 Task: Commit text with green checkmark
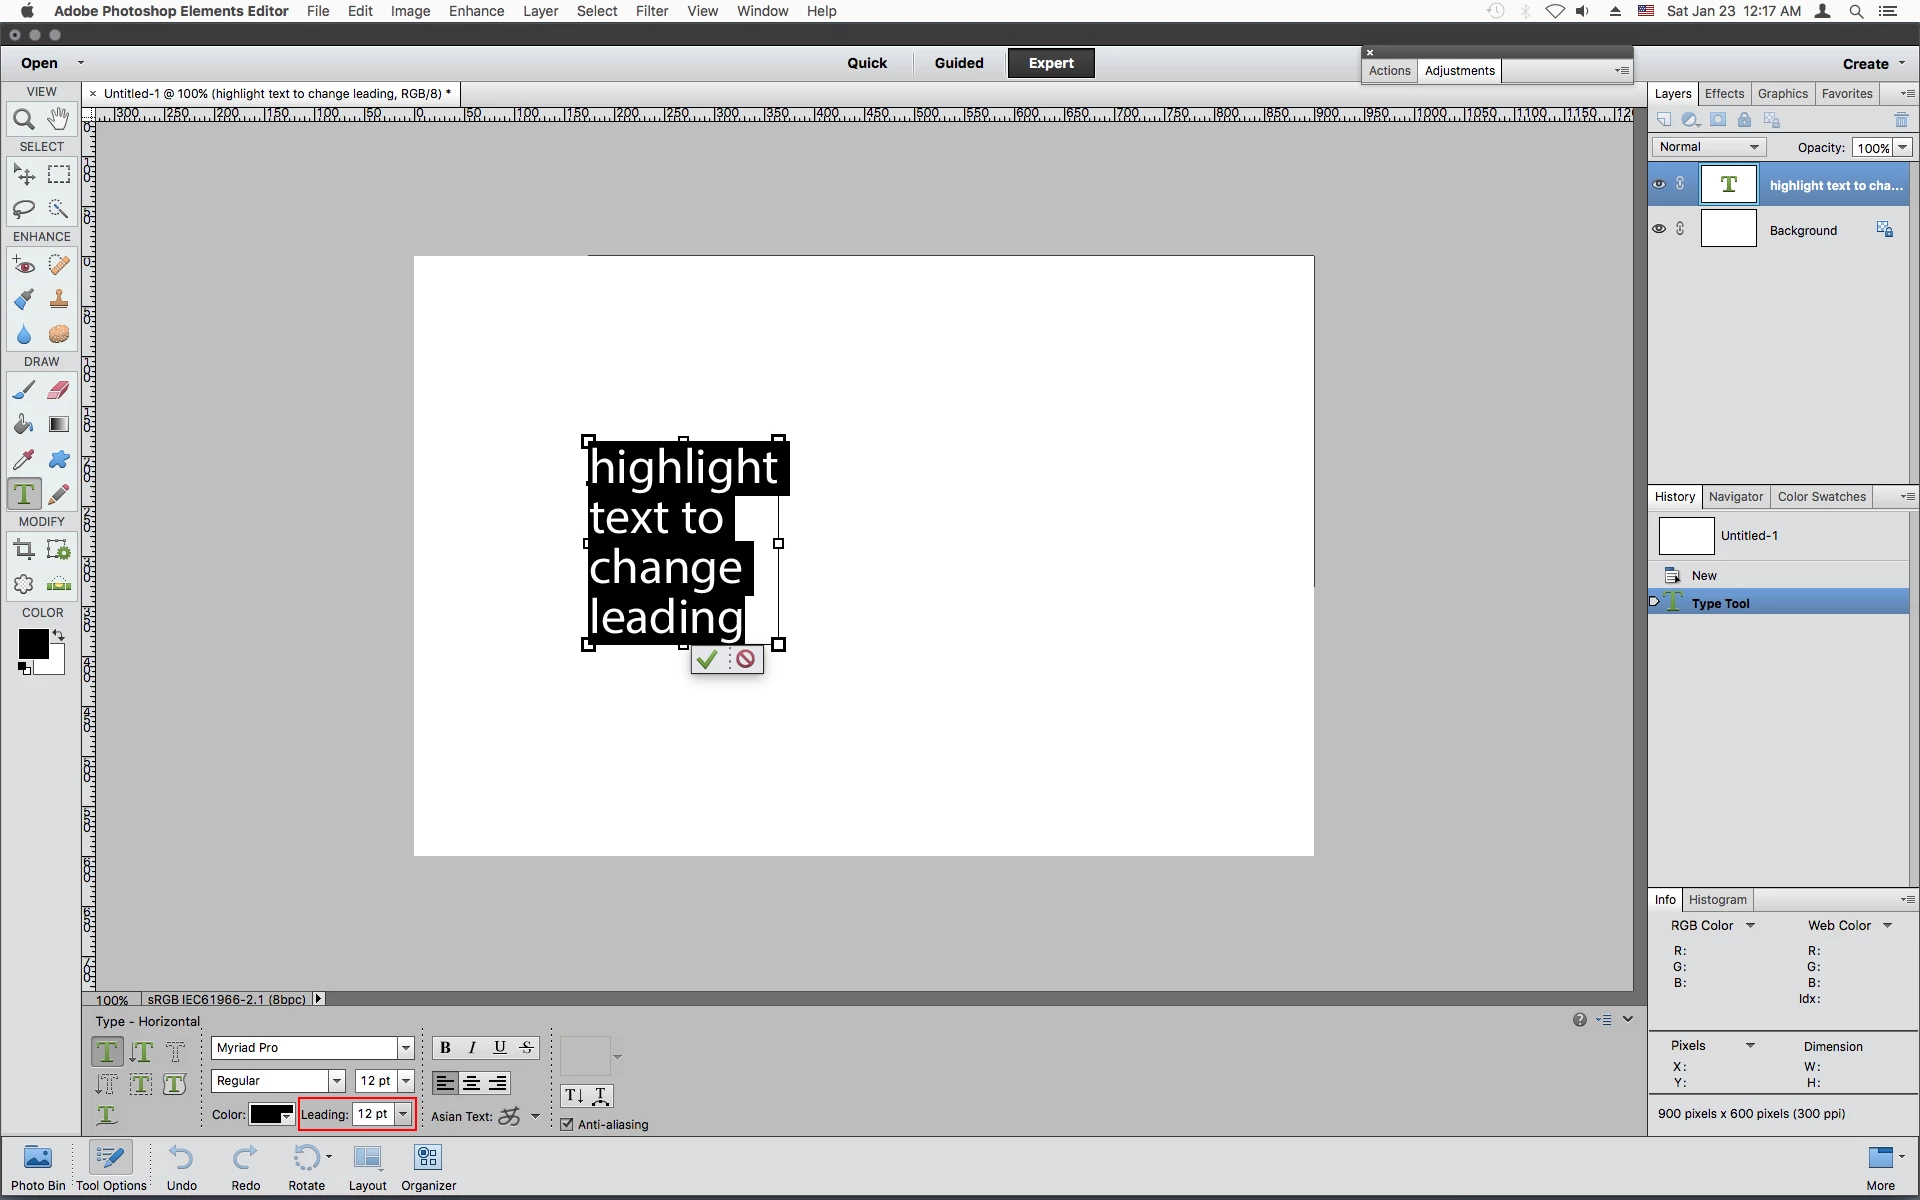(x=707, y=659)
